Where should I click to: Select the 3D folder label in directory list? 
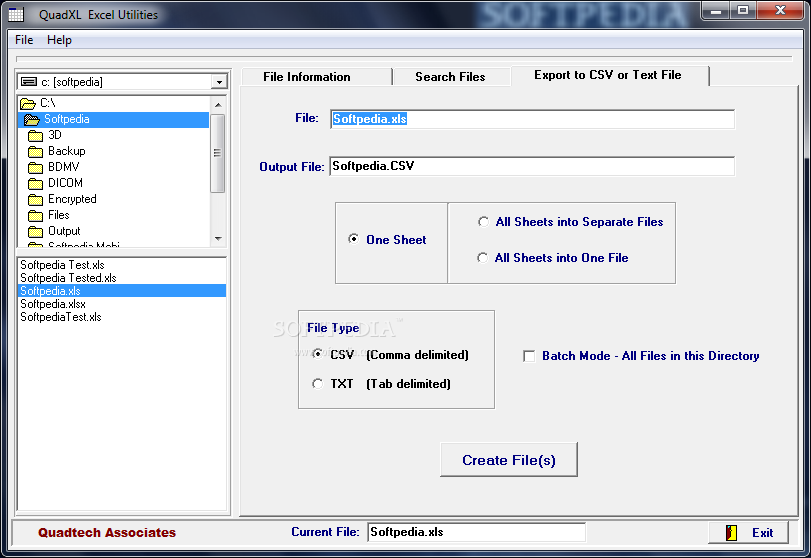coord(55,135)
